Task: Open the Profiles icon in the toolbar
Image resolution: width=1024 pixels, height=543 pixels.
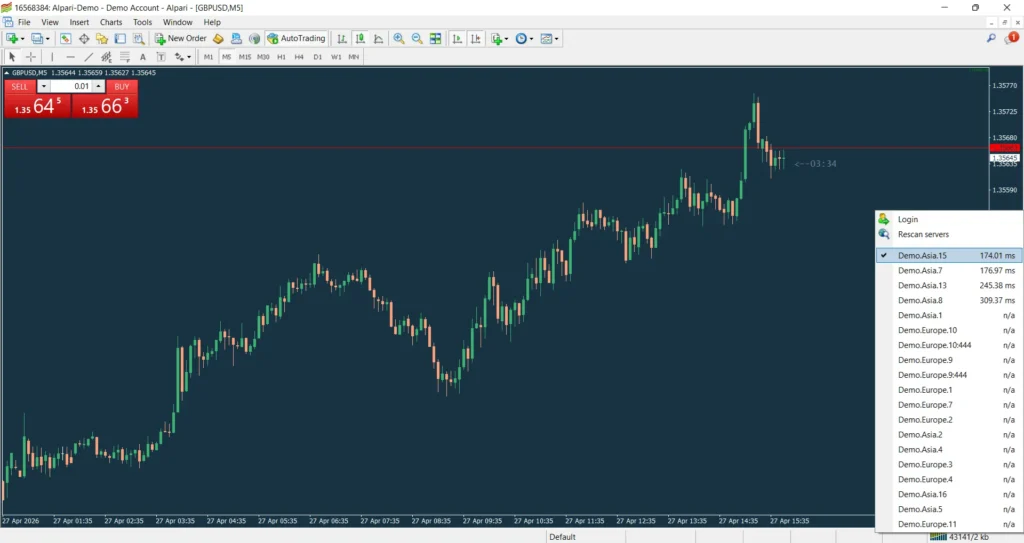Action: point(37,39)
